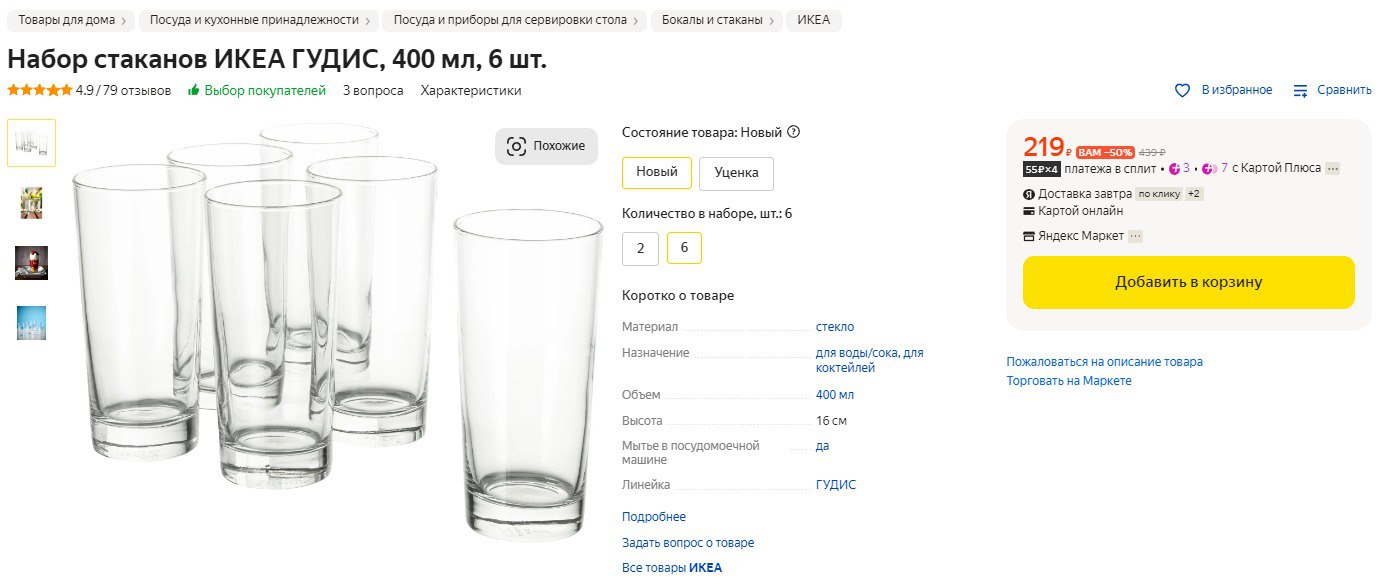Select the Уценка condition option

736,173
